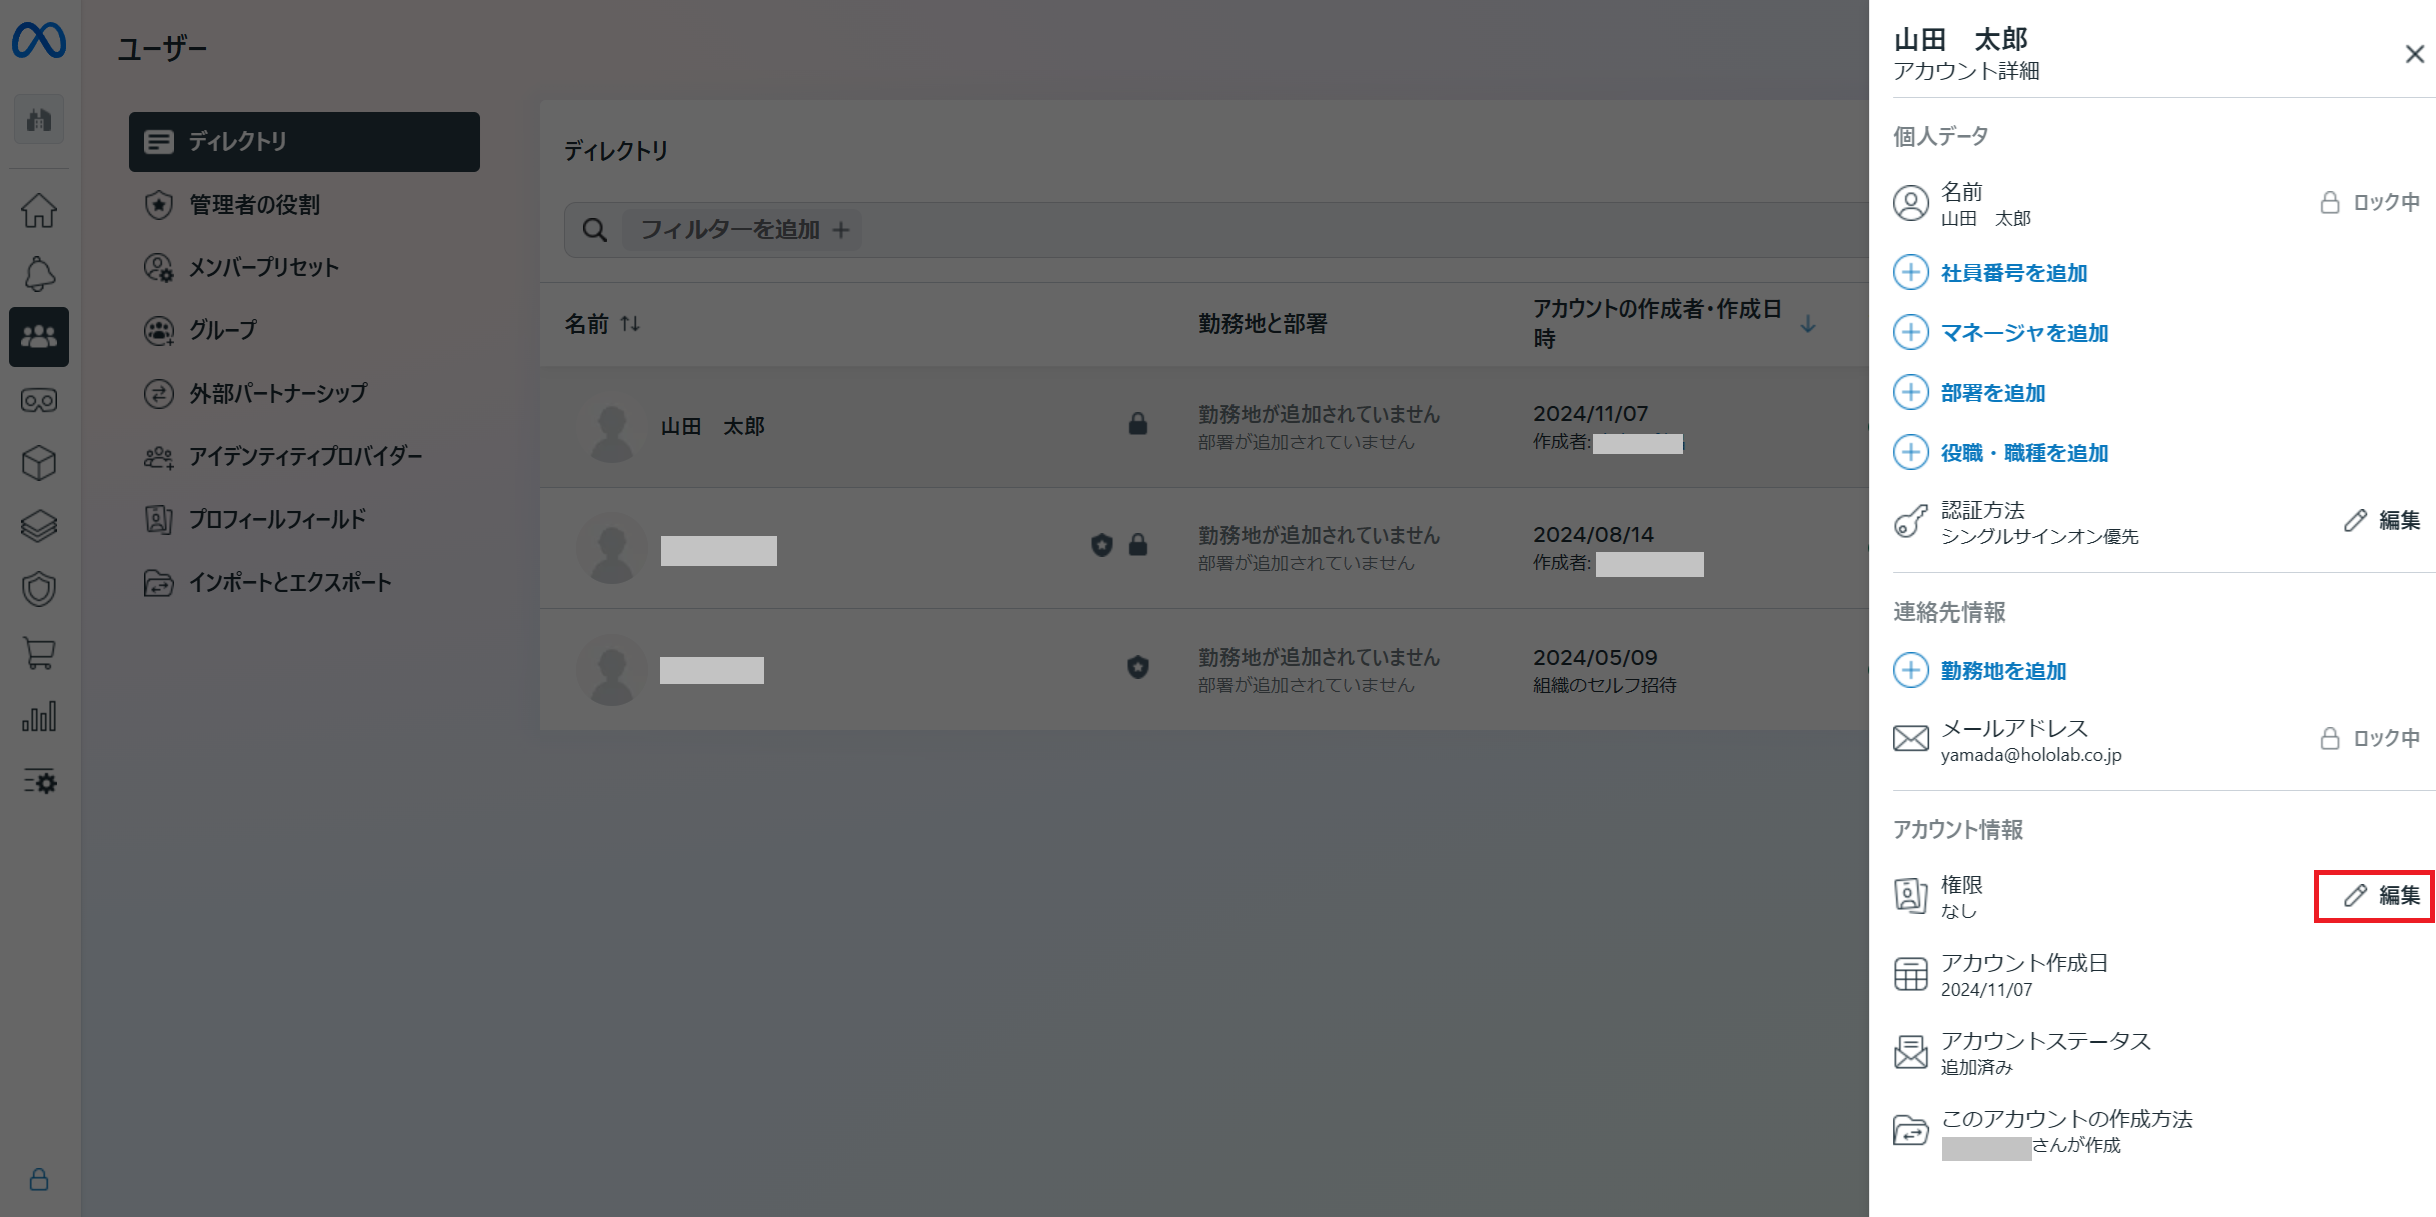The width and height of the screenshot is (2436, 1217).
Task: Open the shopping cart icon
Action: 39,653
